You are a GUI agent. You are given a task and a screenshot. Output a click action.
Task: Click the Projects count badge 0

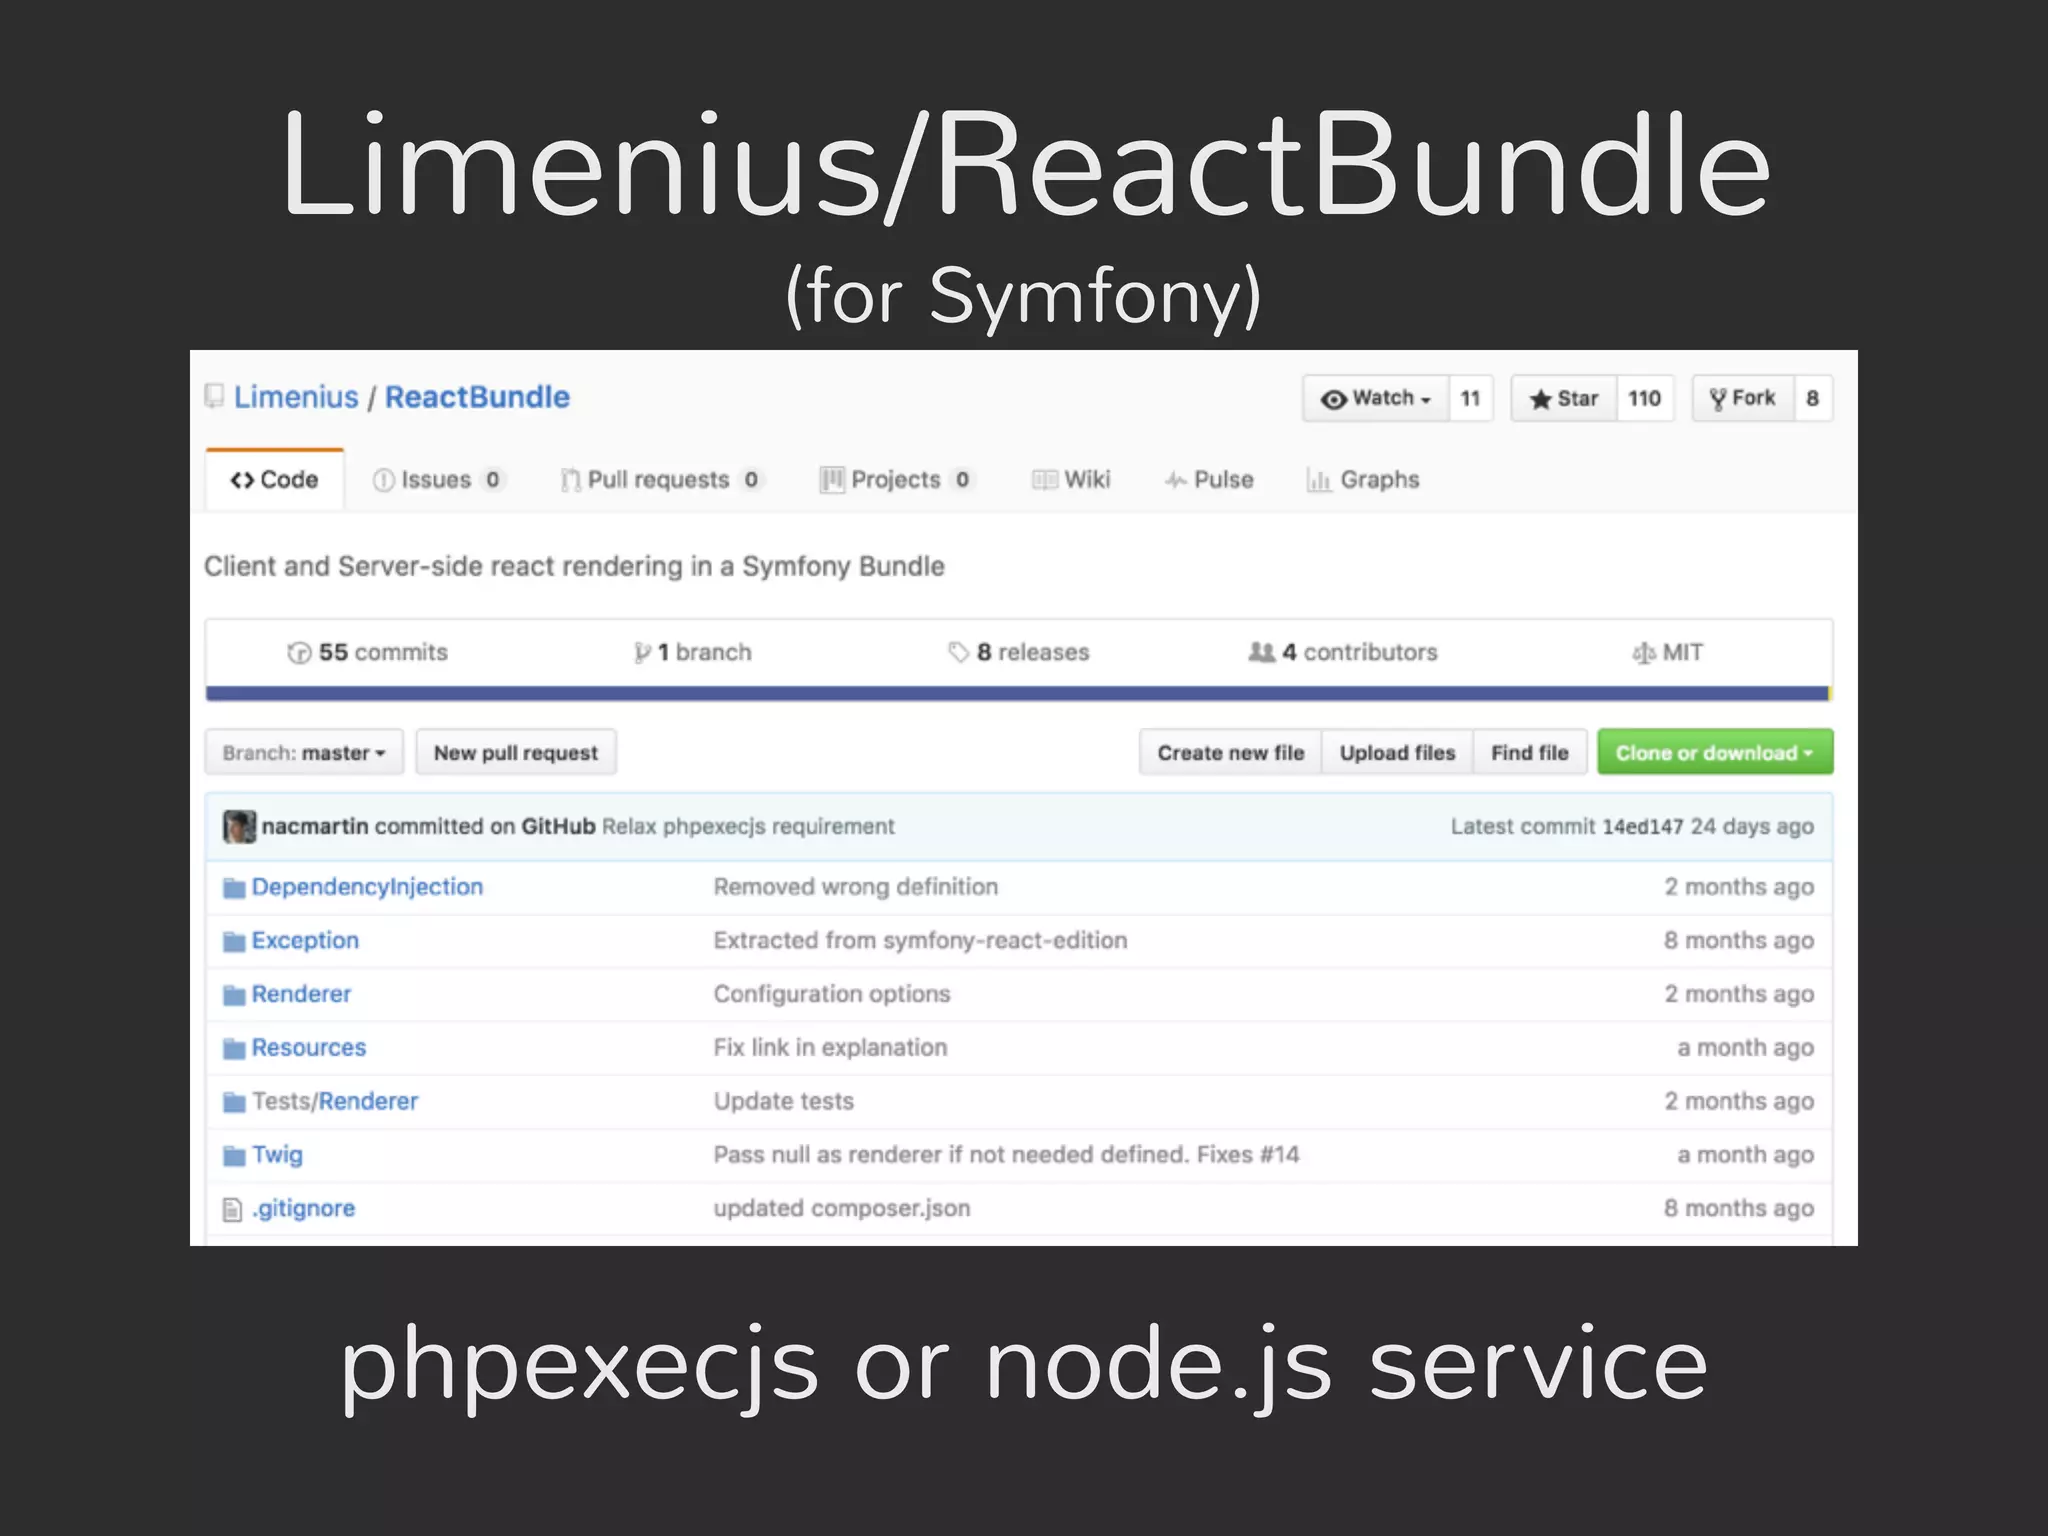pos(962,480)
